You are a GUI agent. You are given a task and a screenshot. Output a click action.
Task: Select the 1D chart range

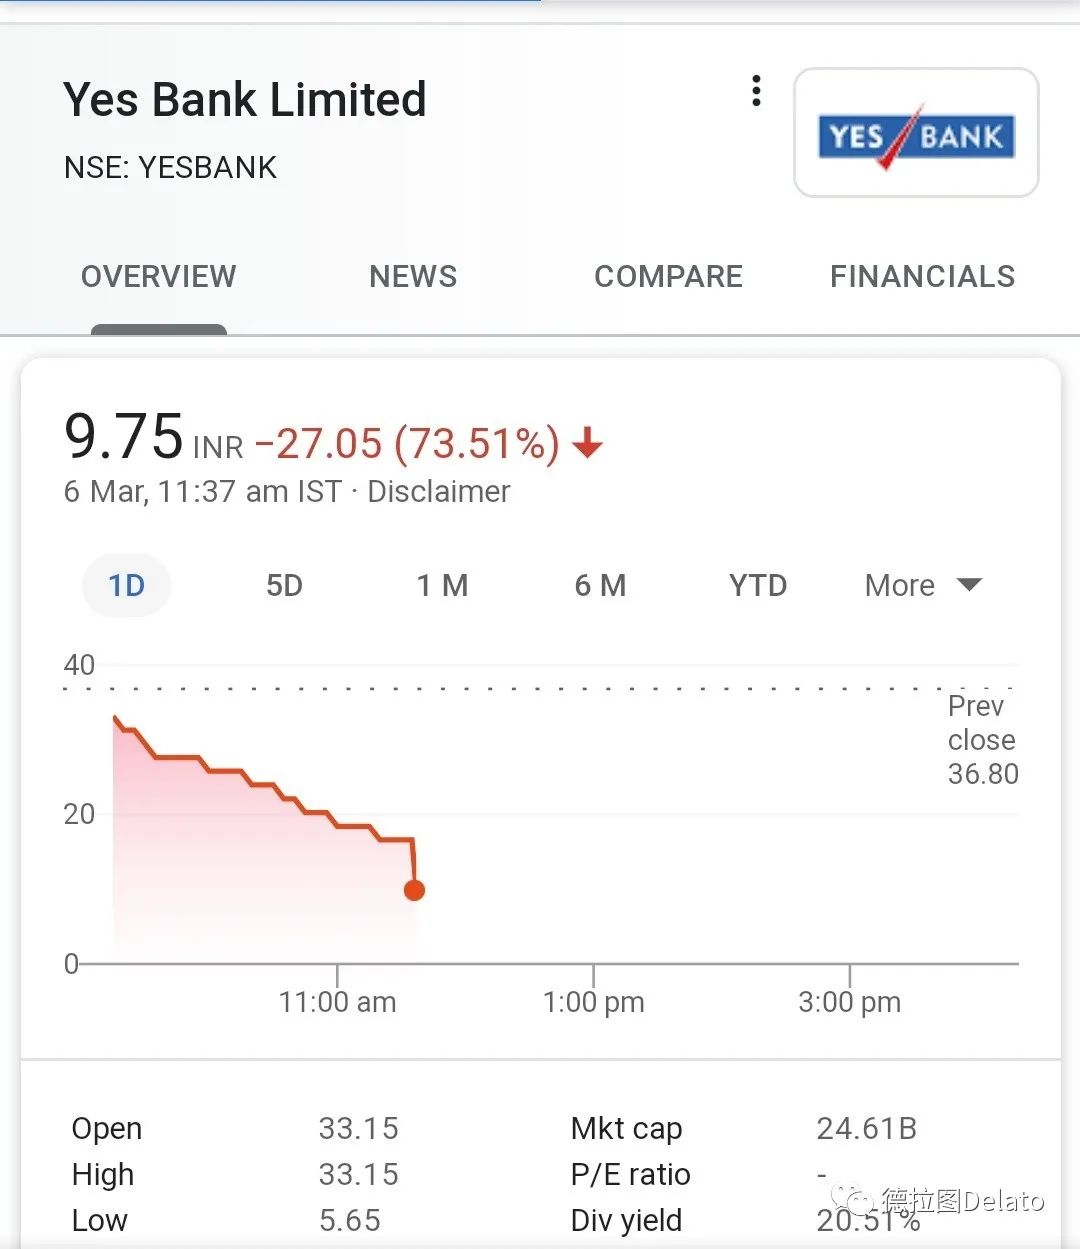[x=127, y=585]
